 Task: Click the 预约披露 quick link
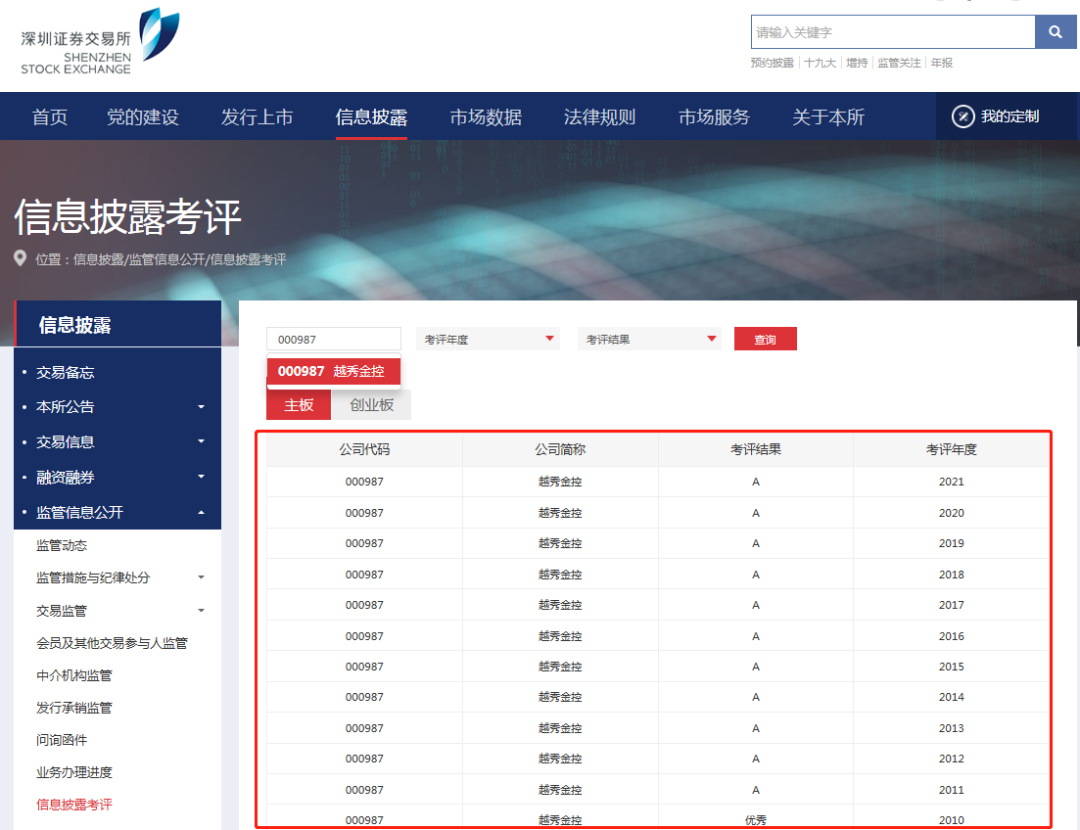[x=772, y=62]
